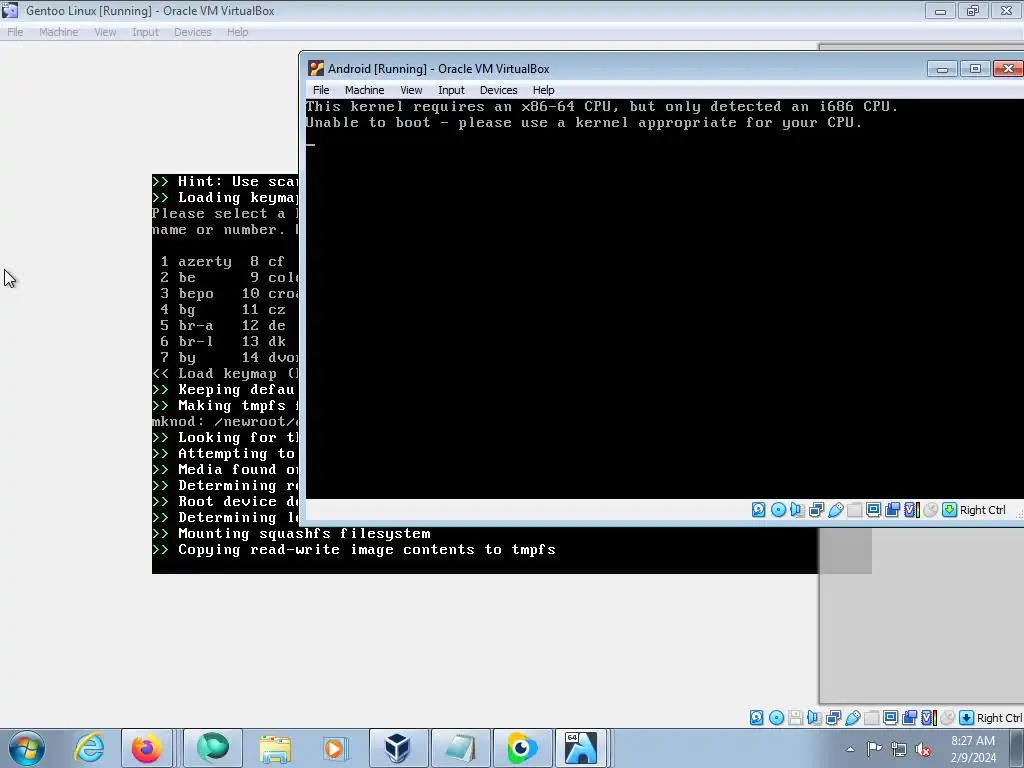Screen dimensions: 1024x768
Task: Open Action Center flag in system tray
Action: click(874, 749)
